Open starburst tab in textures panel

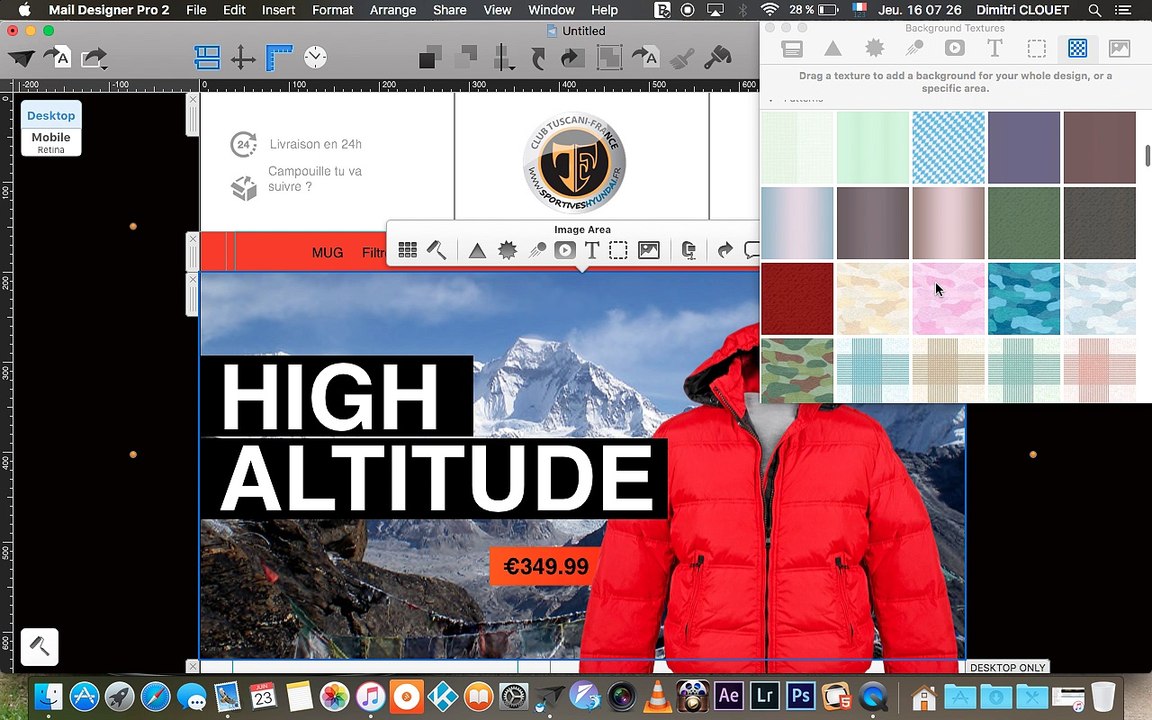874,48
